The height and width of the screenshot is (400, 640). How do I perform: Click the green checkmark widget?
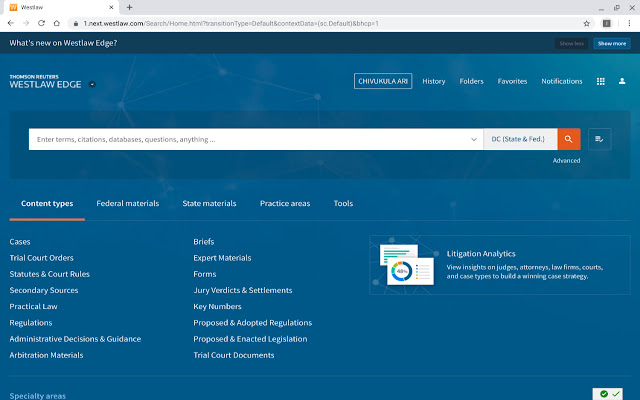click(614, 394)
